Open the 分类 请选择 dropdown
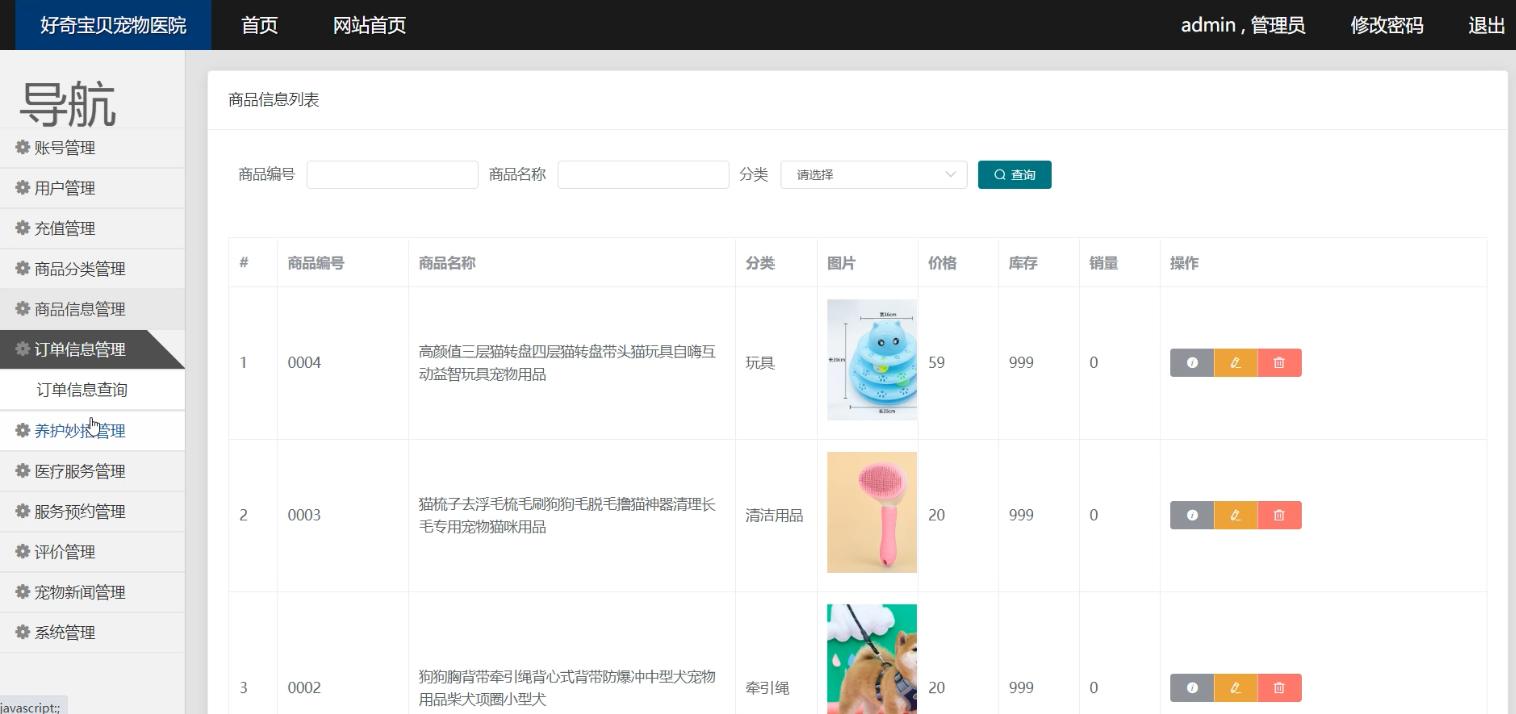This screenshot has width=1516, height=714. pyautogui.click(x=872, y=174)
